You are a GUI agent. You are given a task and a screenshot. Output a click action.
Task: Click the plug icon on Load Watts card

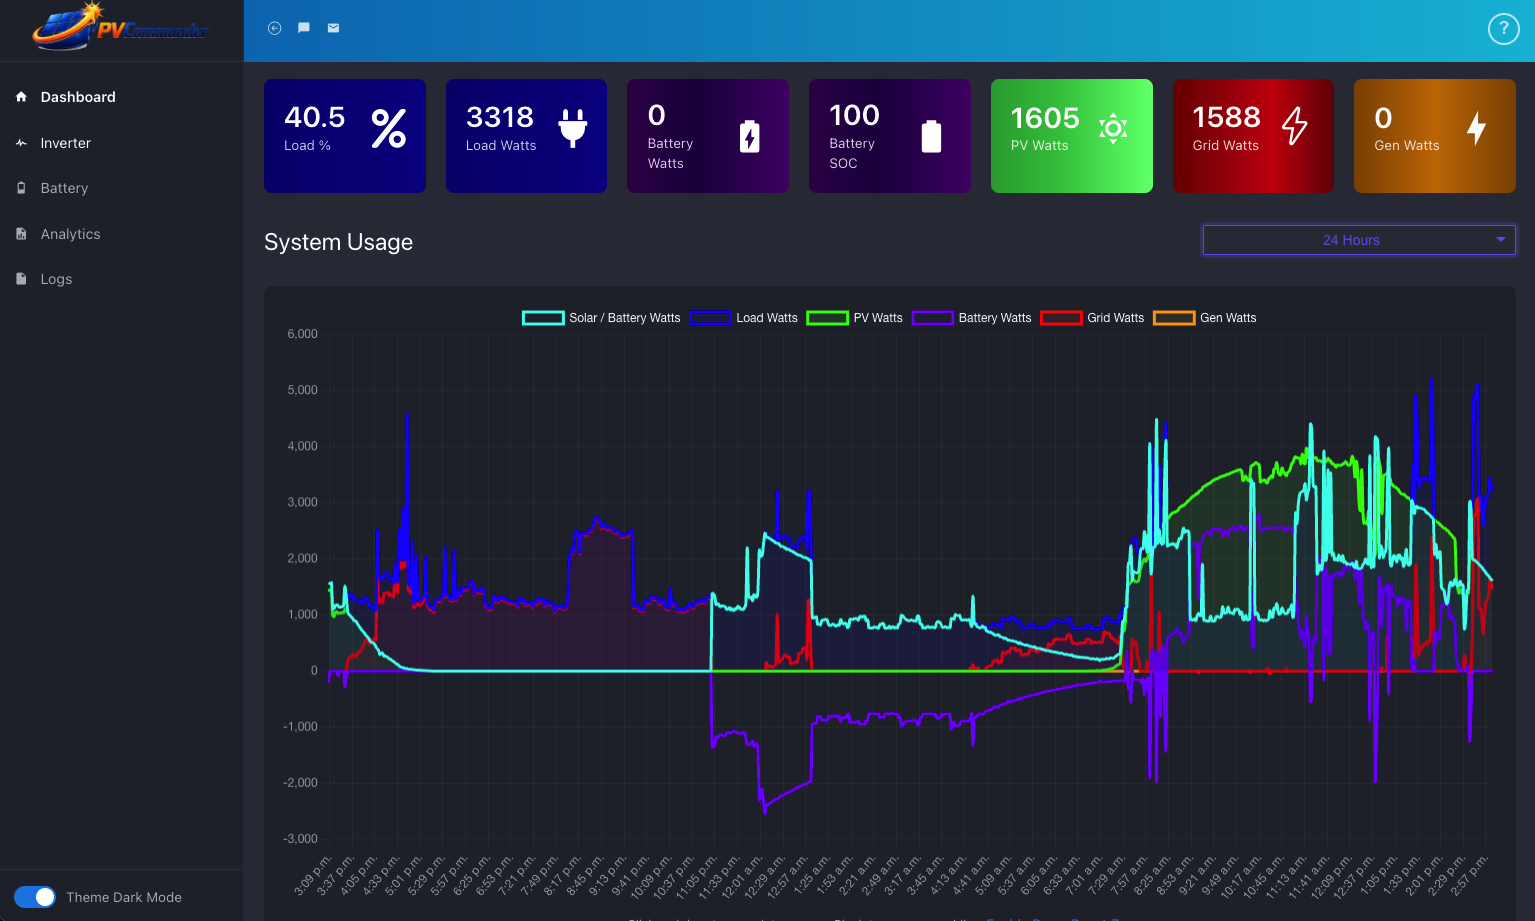(x=573, y=129)
